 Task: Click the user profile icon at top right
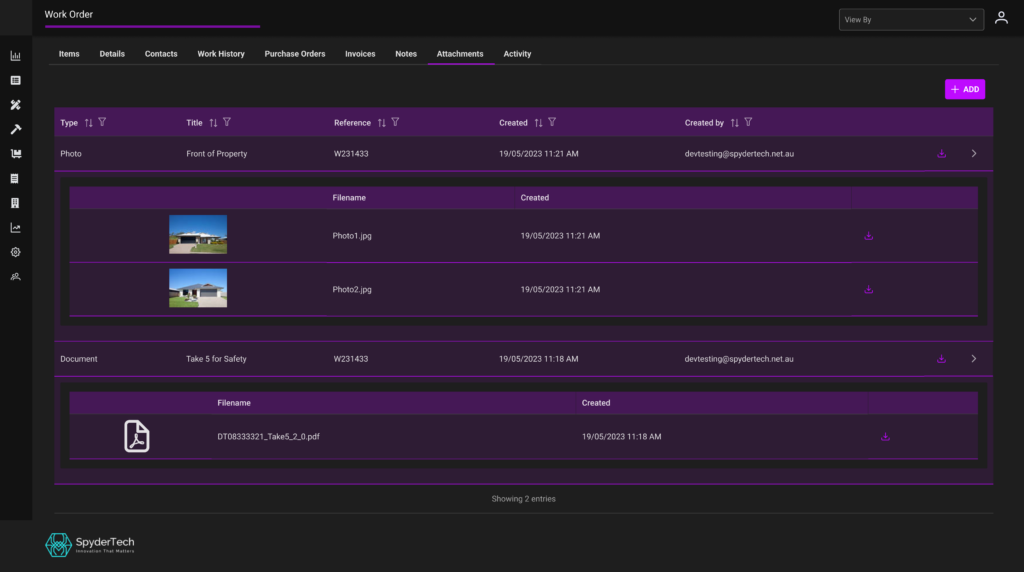pyautogui.click(x=1001, y=19)
